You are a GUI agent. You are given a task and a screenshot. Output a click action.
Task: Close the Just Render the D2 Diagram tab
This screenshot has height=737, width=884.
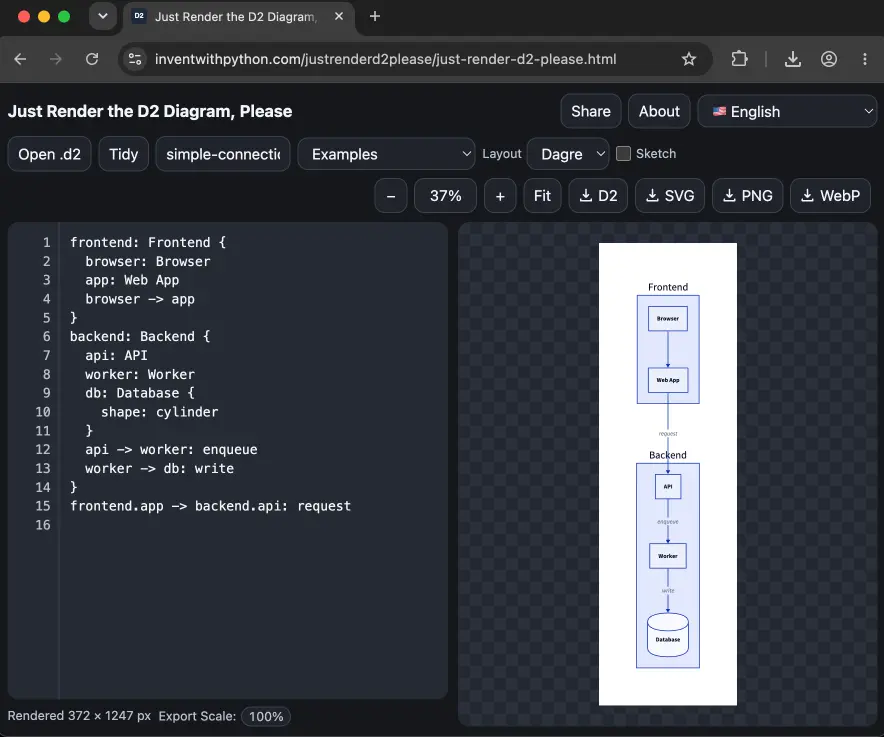click(x=339, y=16)
